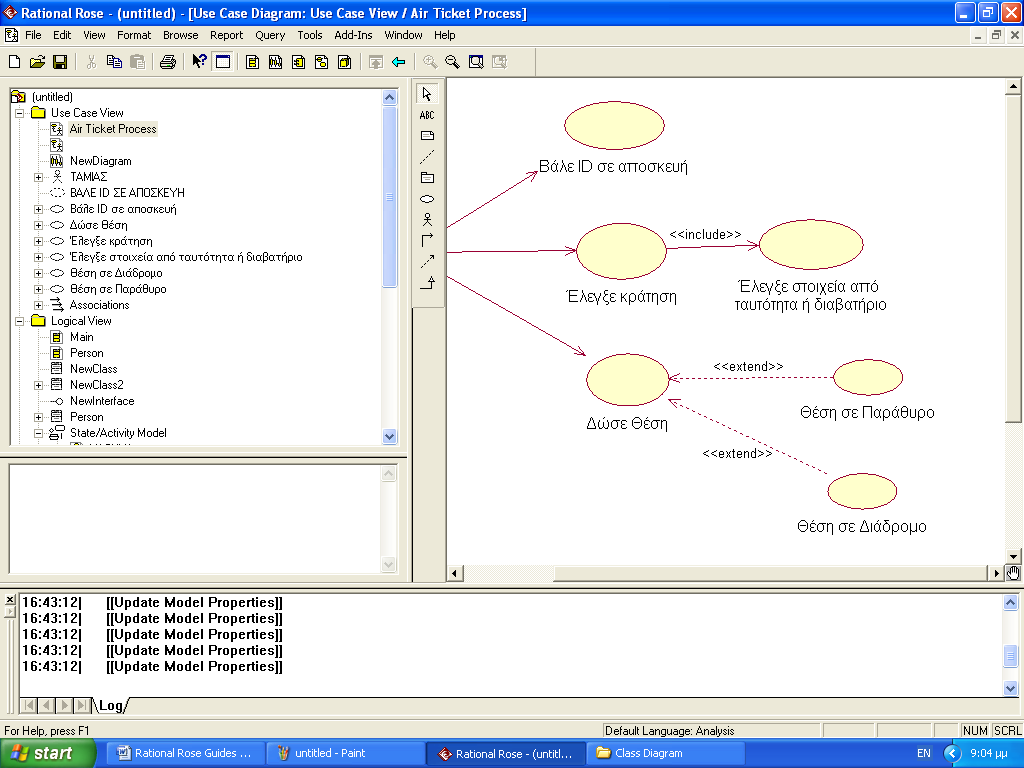1024x768 pixels.
Task: Click the <<include>> relationship label
Action: [x=705, y=234]
